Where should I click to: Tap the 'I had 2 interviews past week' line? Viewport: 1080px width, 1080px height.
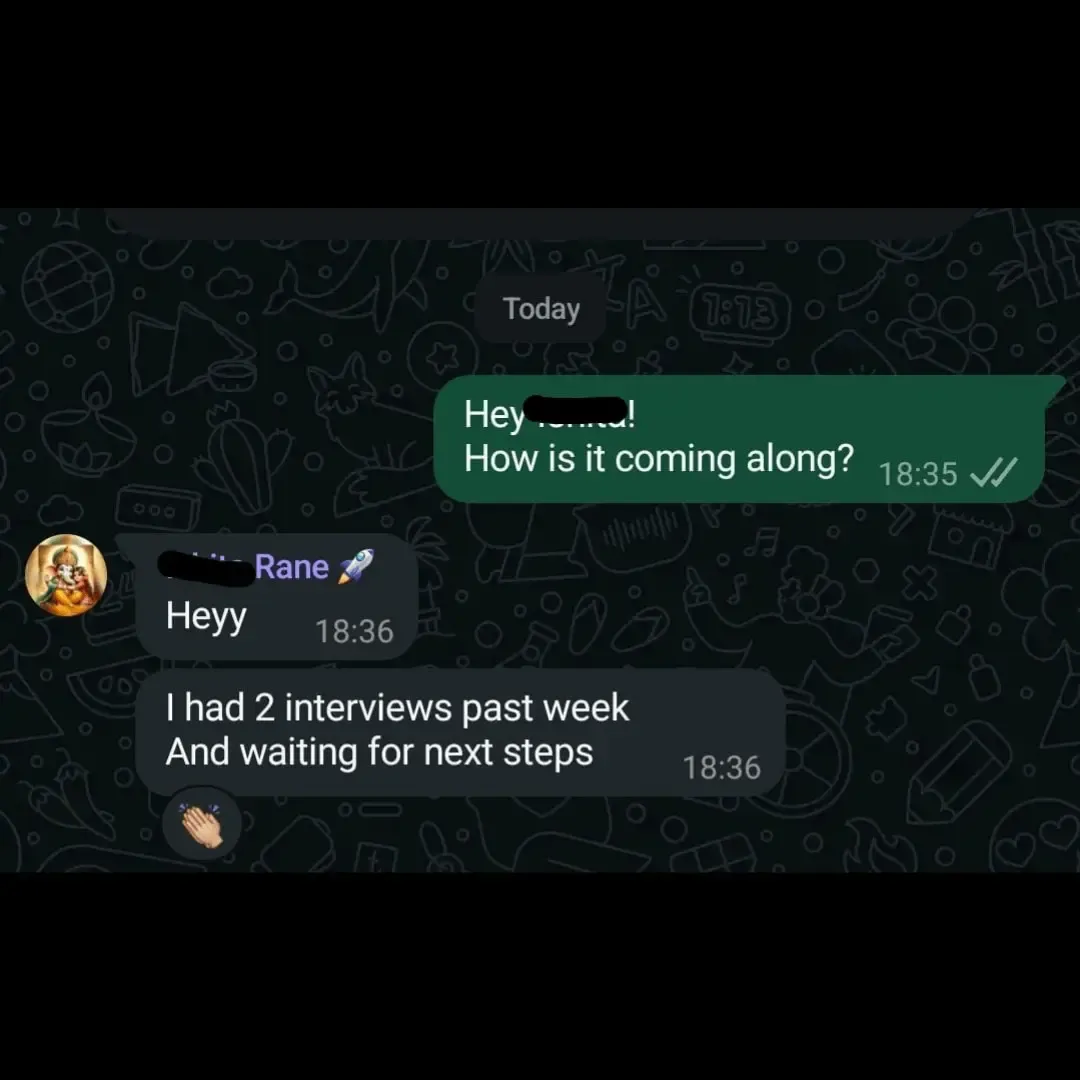pos(397,708)
